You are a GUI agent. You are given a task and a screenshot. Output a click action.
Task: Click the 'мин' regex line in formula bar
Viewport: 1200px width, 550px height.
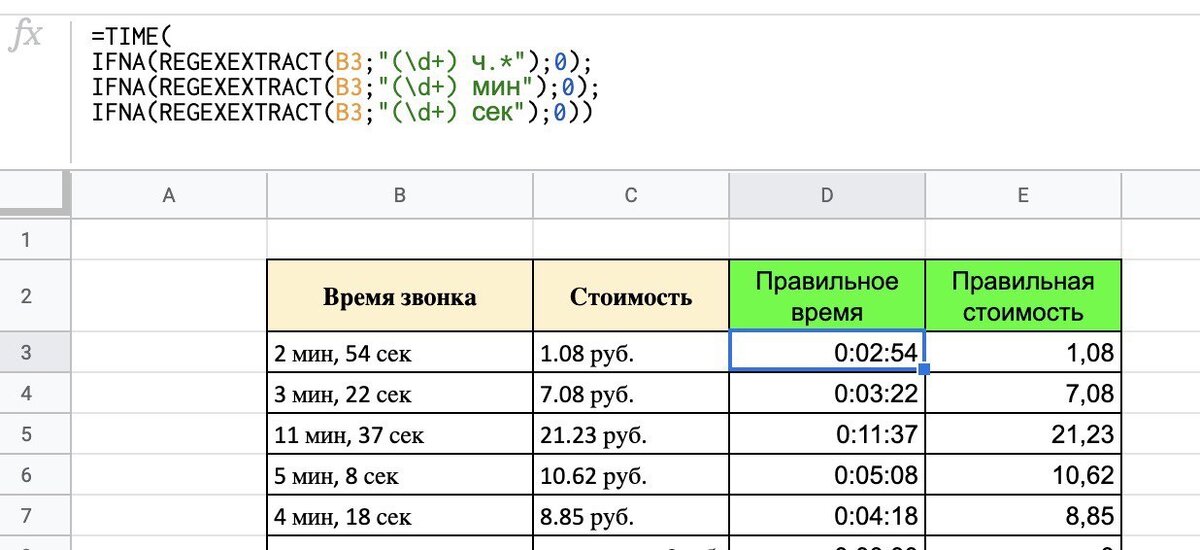[344, 86]
